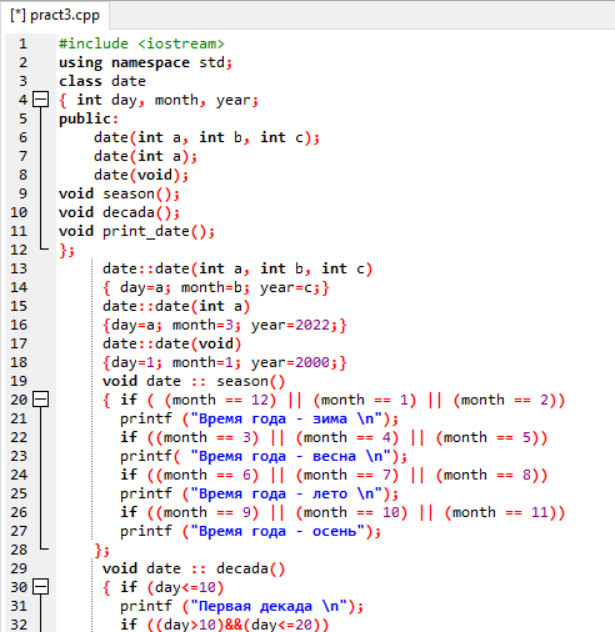Click 'void decada();' declaration
This screenshot has width=615, height=632.
(119, 212)
